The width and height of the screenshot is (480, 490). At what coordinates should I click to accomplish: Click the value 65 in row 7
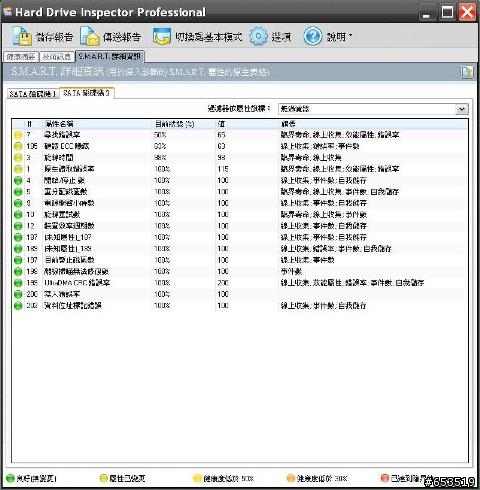click(221, 135)
